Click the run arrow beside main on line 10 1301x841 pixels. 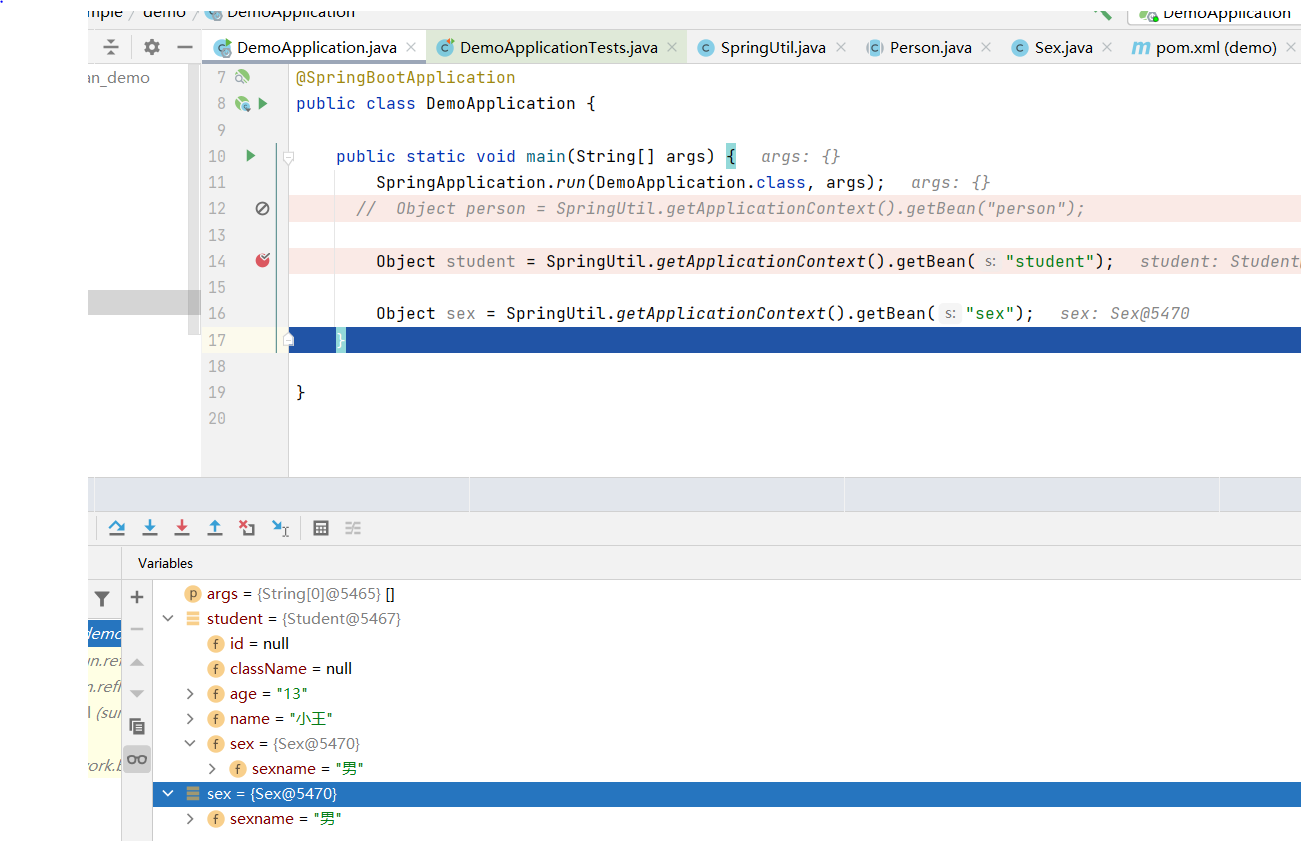point(251,155)
